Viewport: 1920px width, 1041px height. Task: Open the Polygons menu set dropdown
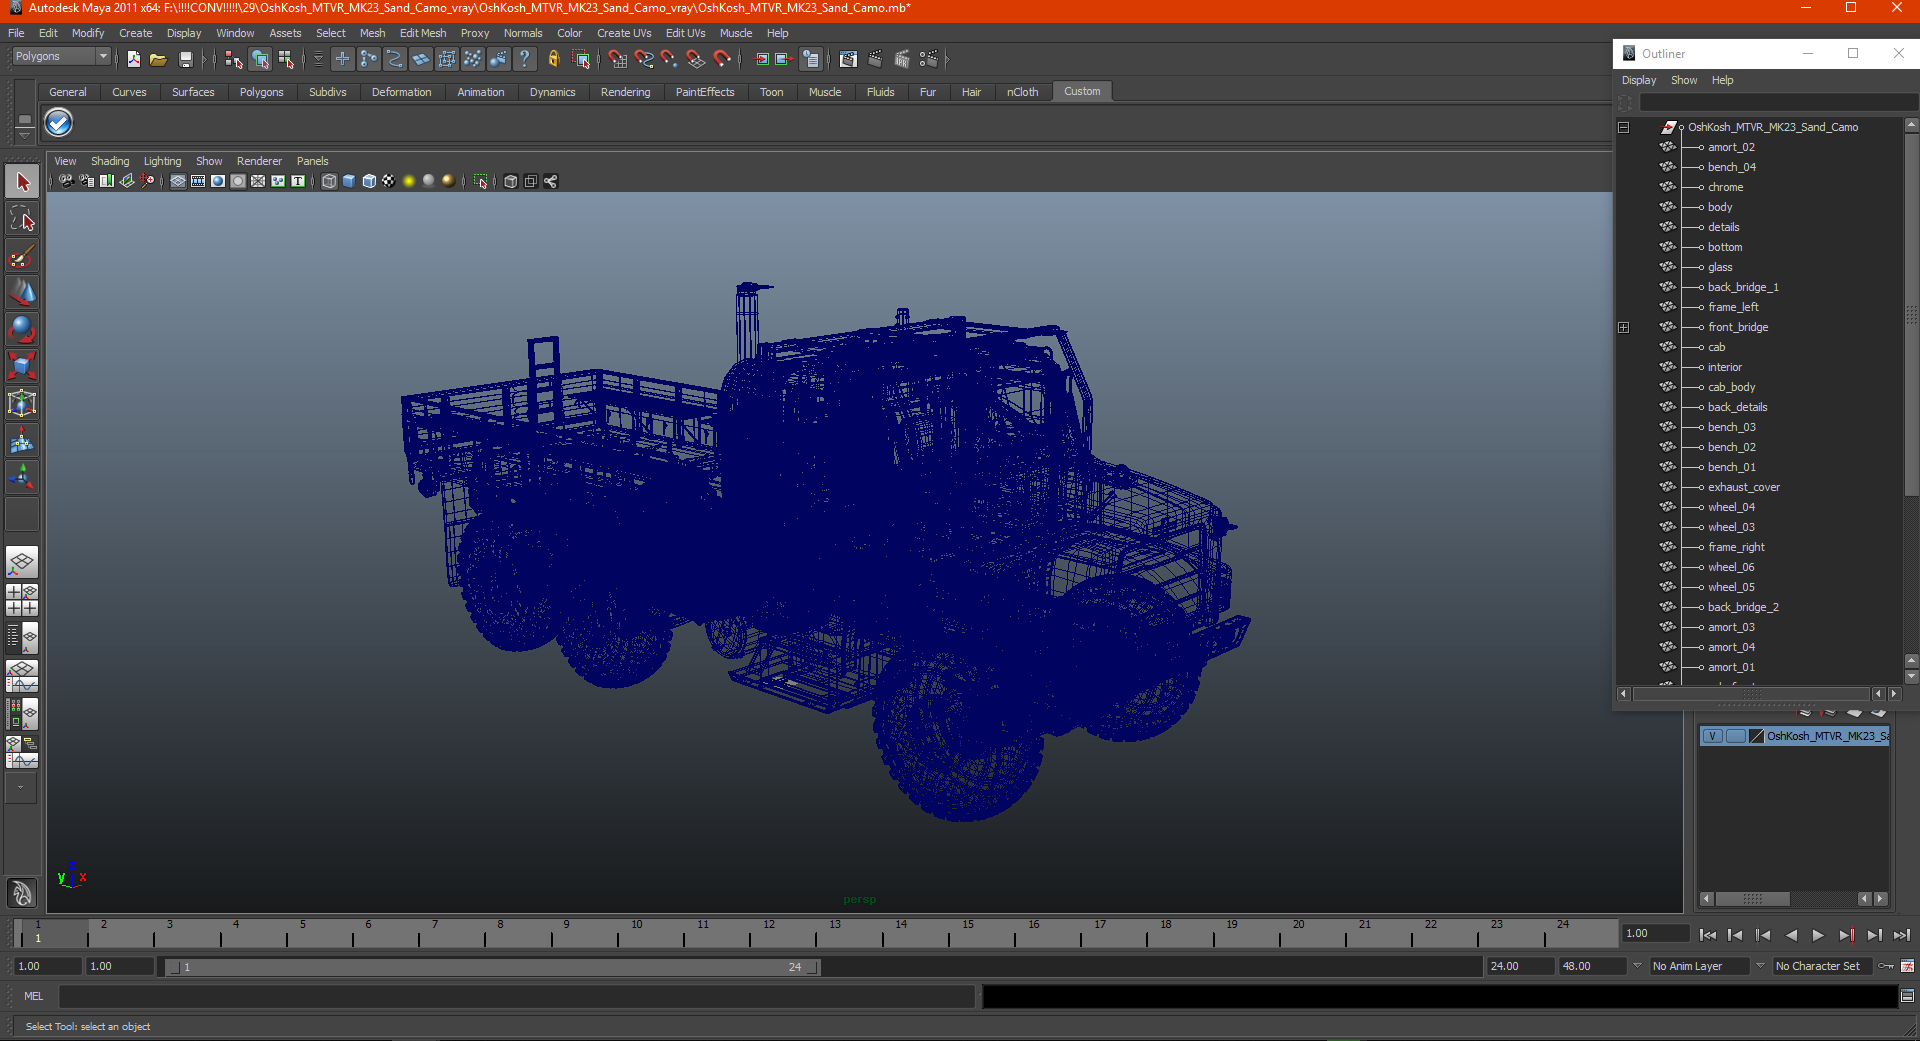pyautogui.click(x=60, y=57)
